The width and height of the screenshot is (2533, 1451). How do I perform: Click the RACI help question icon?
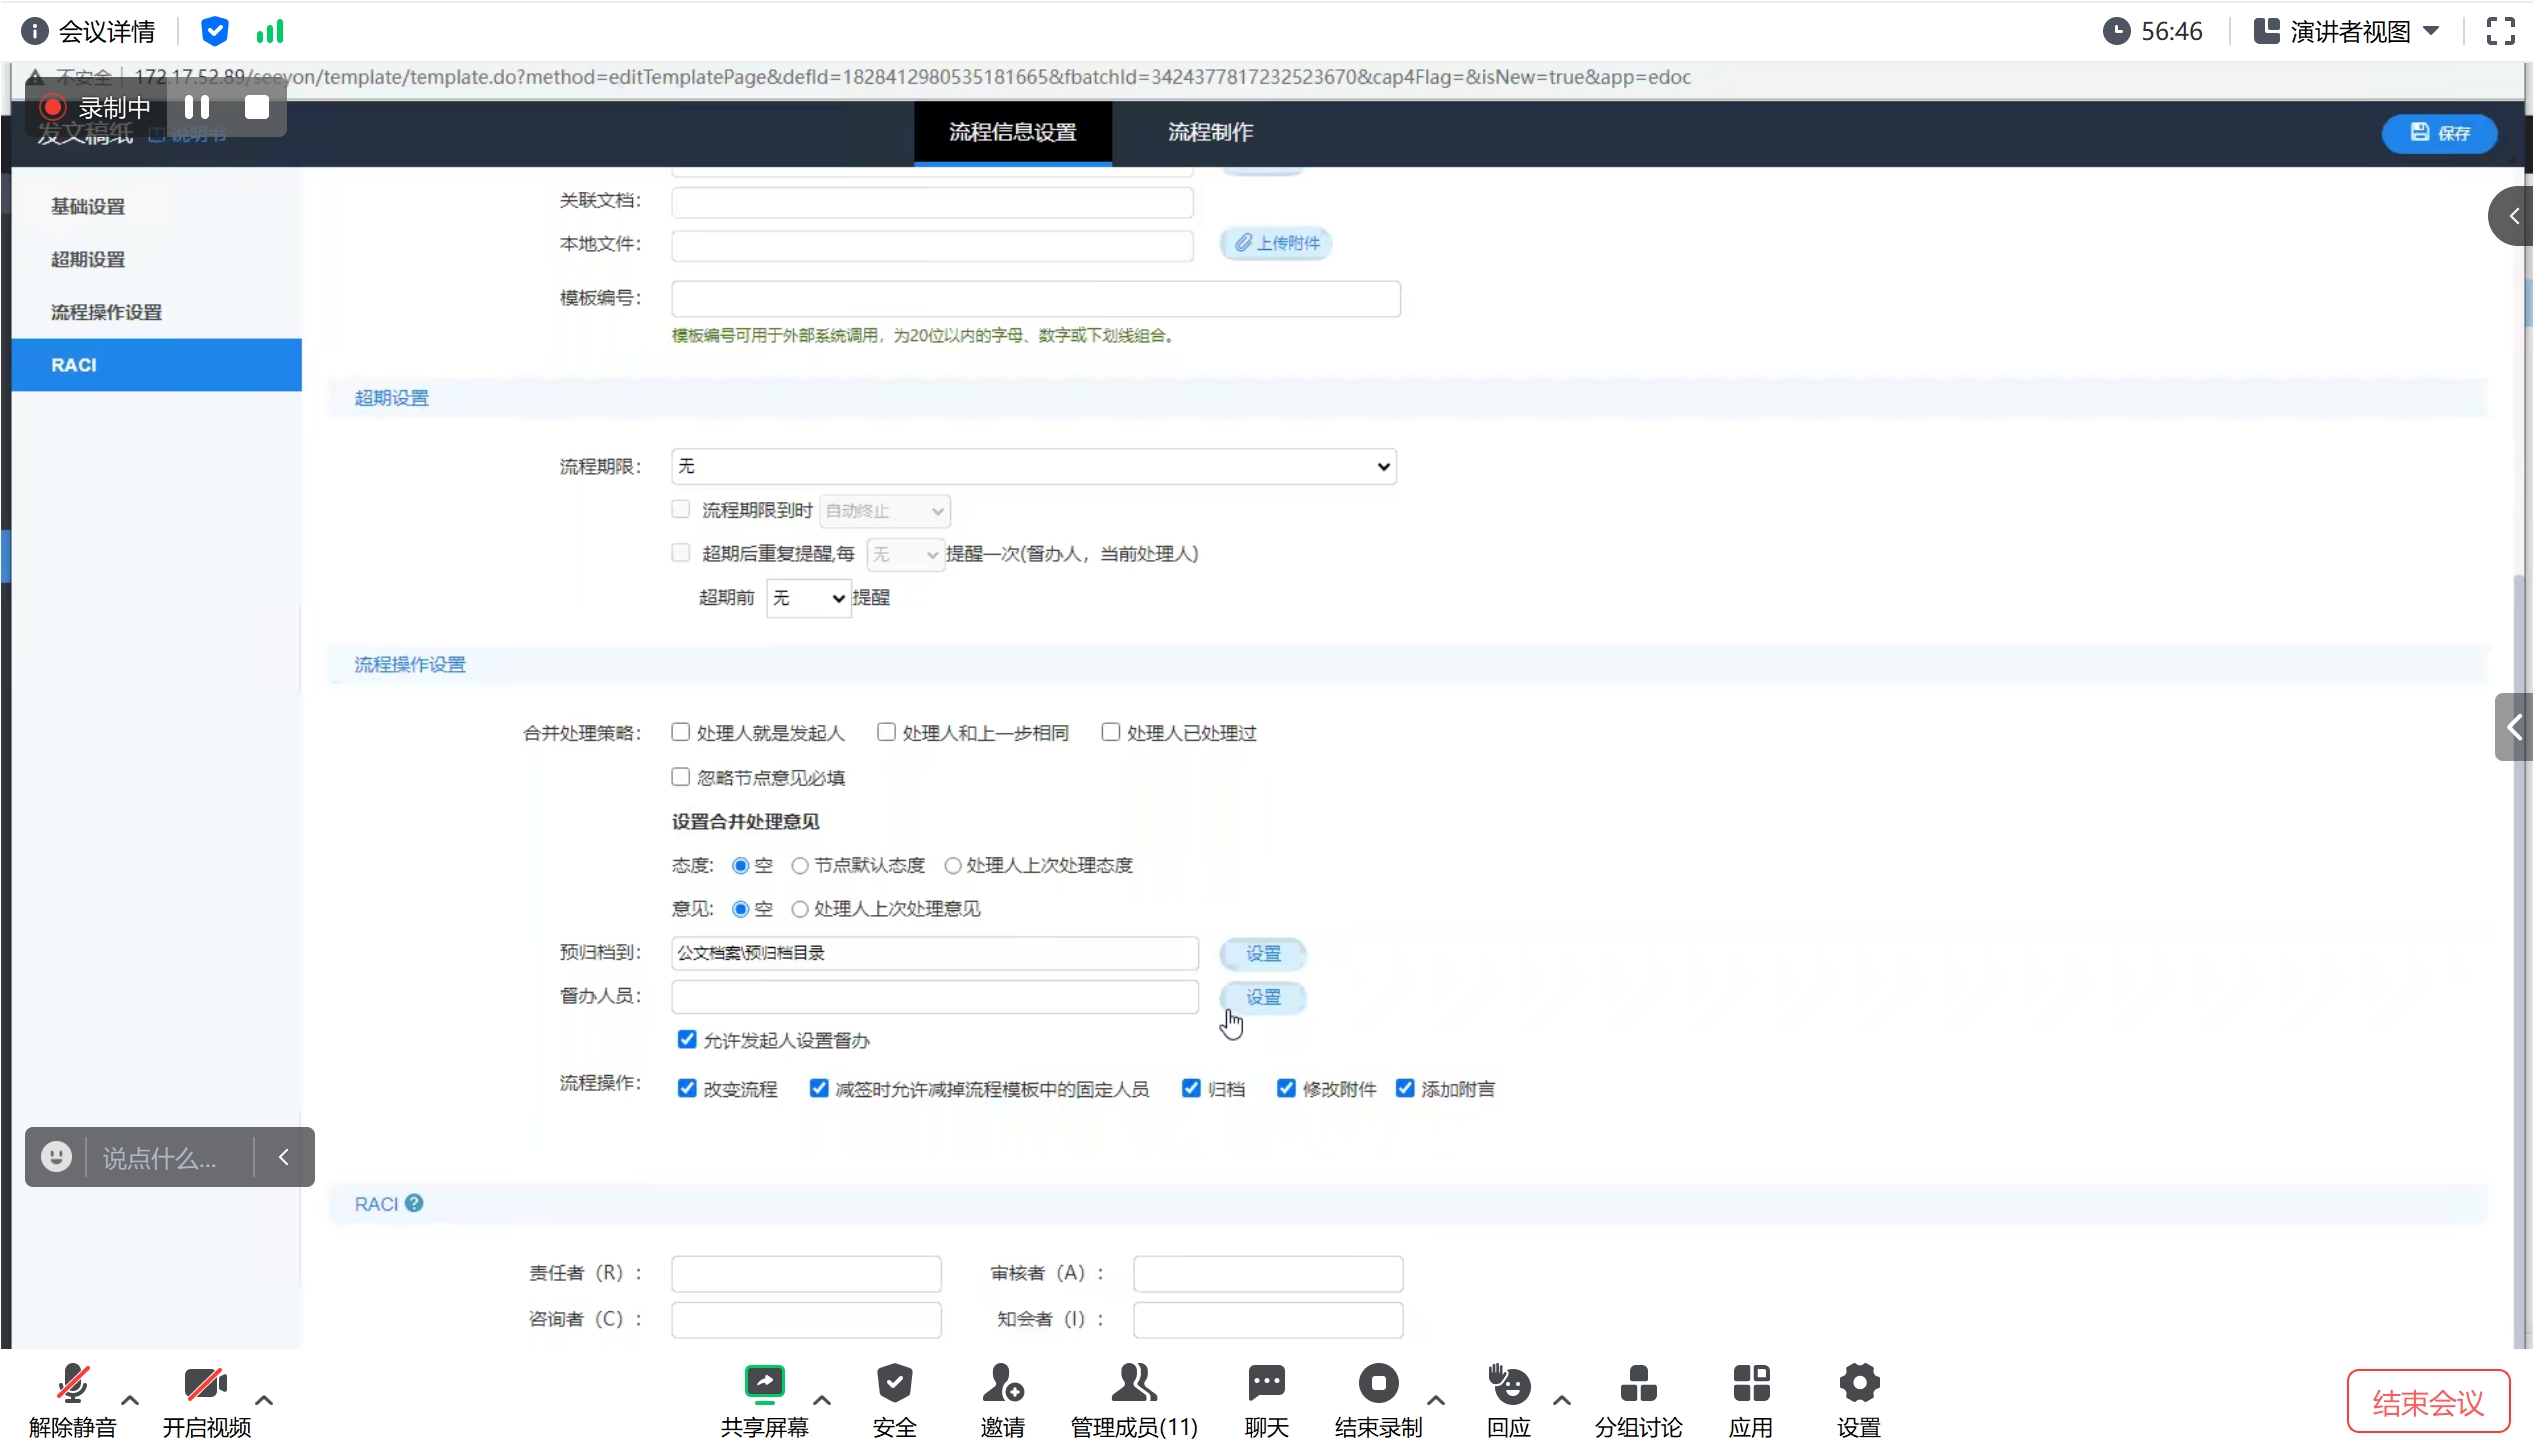point(414,1204)
